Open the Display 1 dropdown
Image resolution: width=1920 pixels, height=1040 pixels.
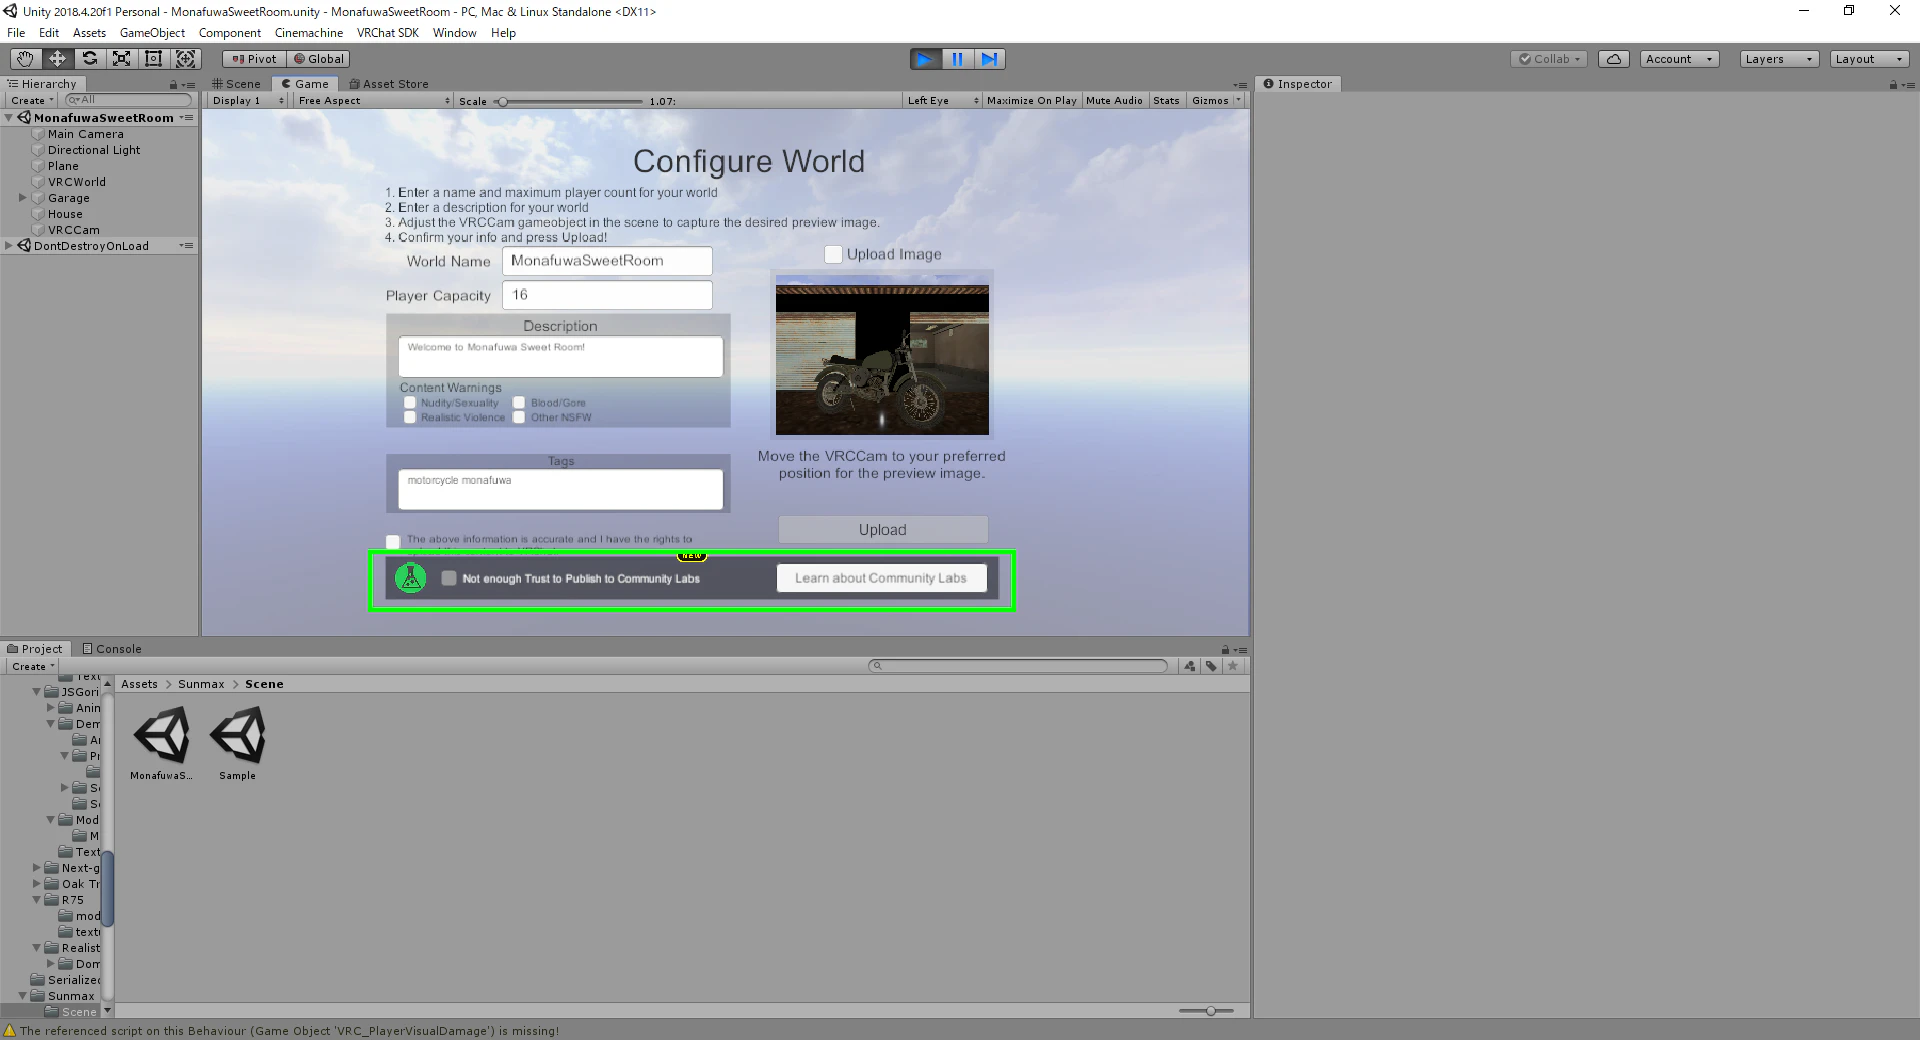[248, 101]
